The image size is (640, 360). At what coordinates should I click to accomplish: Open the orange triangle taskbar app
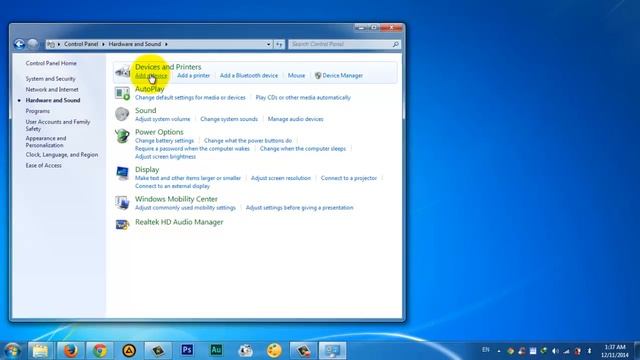(x=129, y=351)
